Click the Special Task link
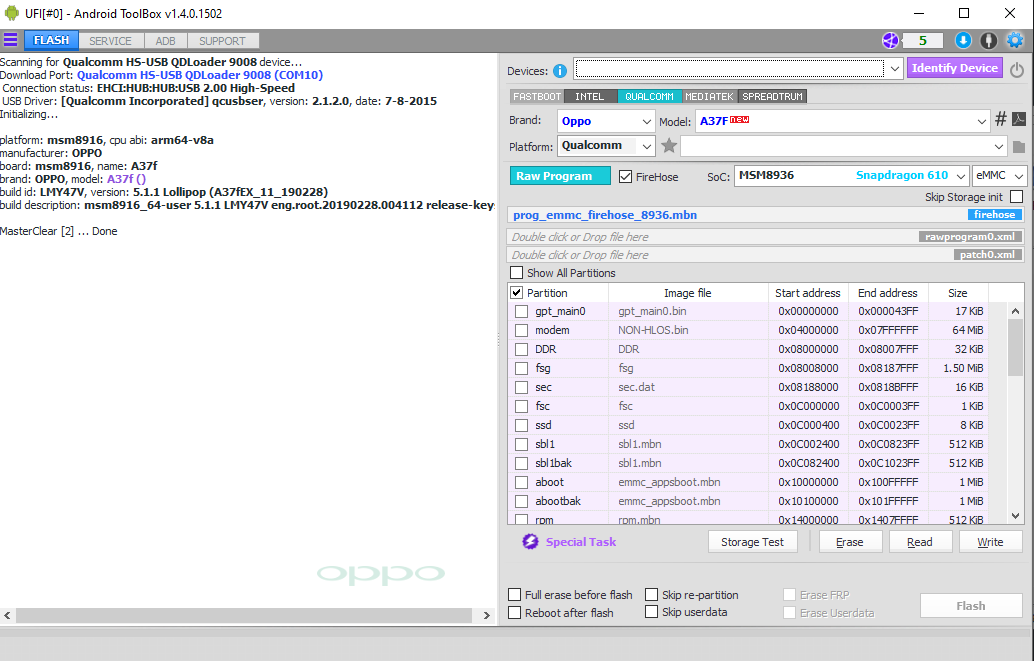Viewport: 1034px width, 661px height. tap(581, 542)
